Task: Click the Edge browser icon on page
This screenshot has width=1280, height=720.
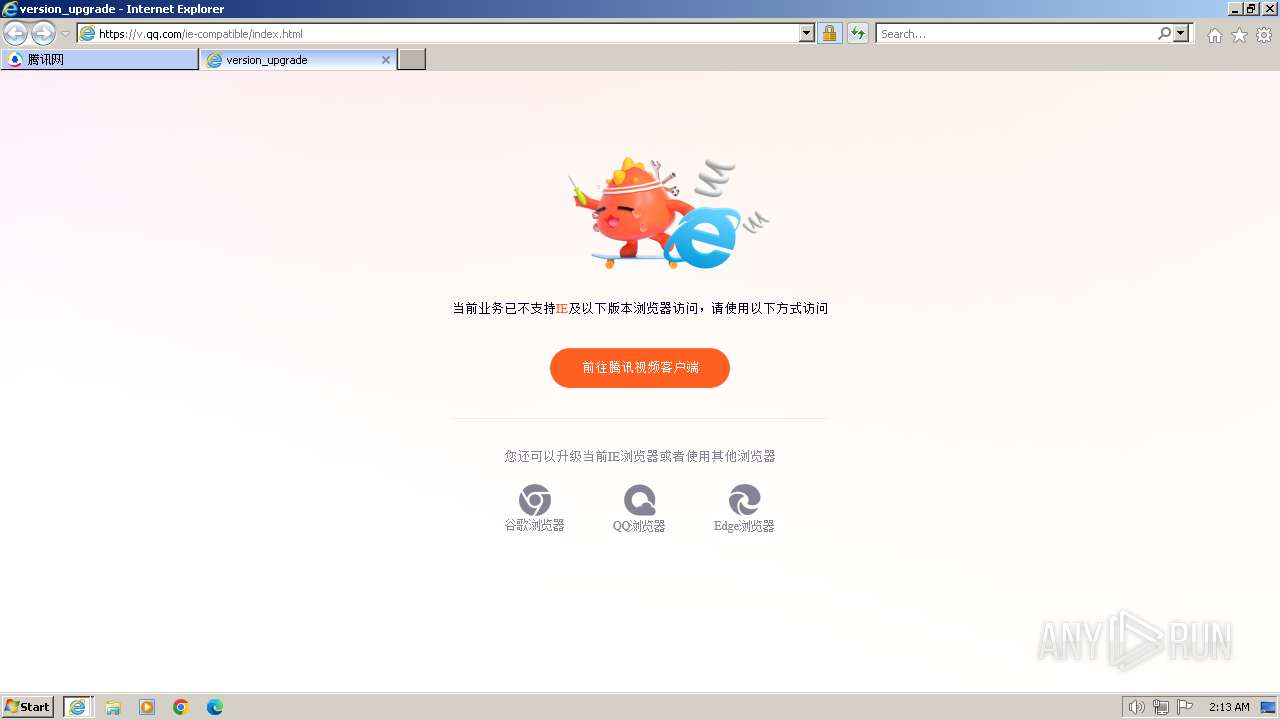Action: click(x=744, y=500)
